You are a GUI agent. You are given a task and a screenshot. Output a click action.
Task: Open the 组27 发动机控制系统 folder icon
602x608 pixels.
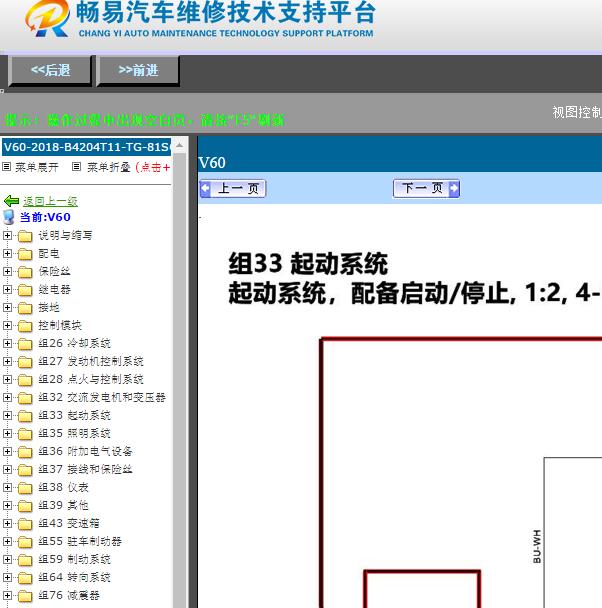click(x=25, y=362)
